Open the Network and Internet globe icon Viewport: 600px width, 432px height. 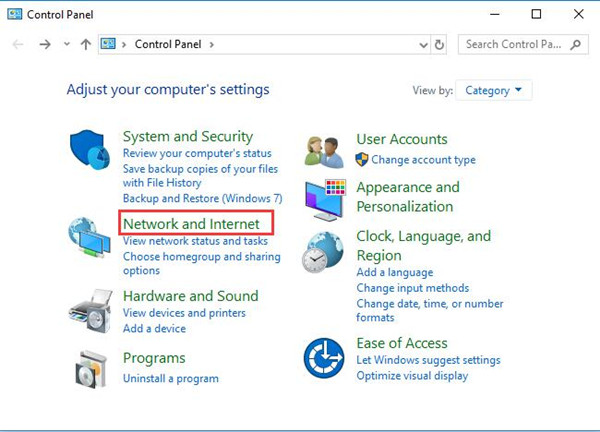point(90,237)
